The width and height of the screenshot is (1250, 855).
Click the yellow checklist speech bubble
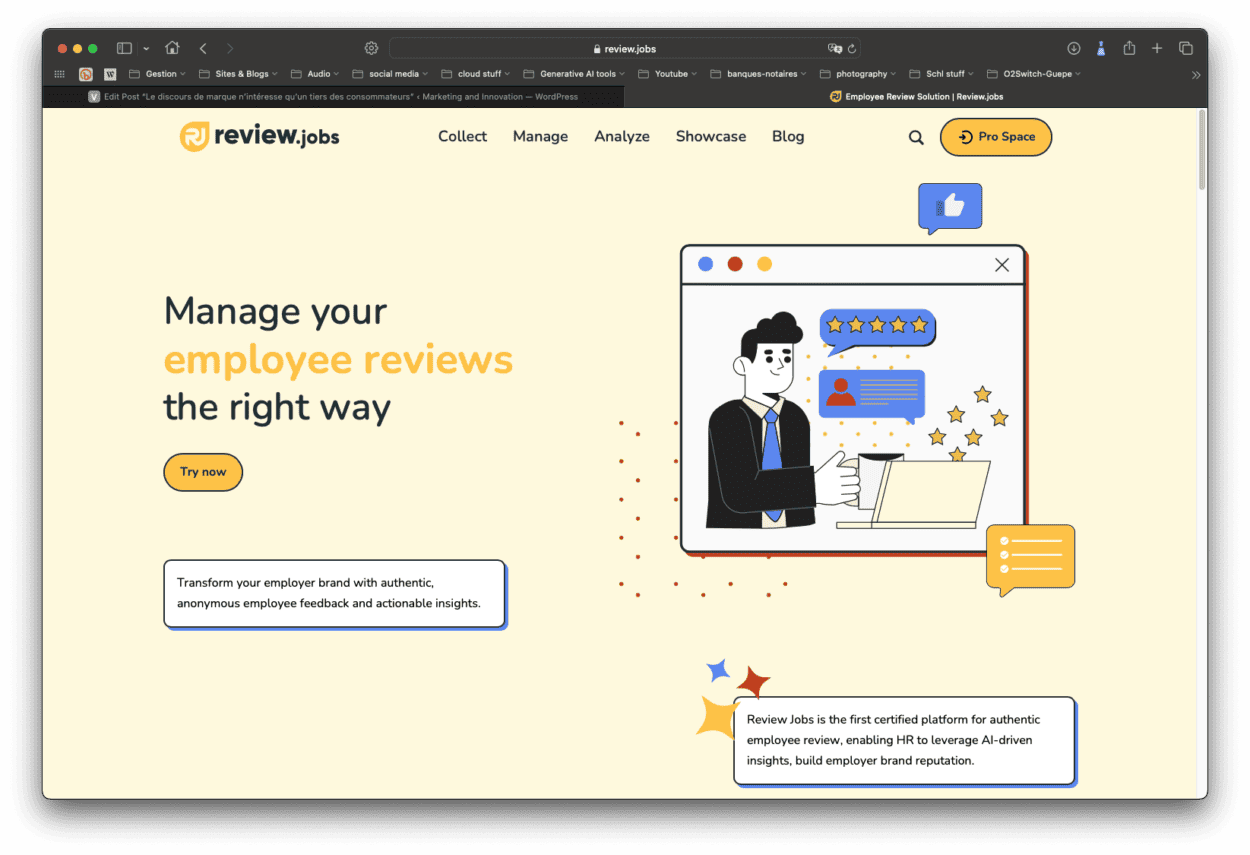tap(1030, 559)
